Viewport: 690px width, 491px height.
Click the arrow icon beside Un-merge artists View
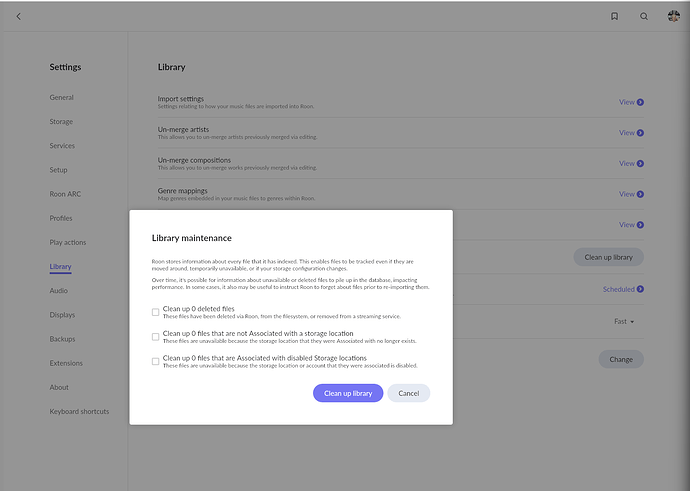640,133
